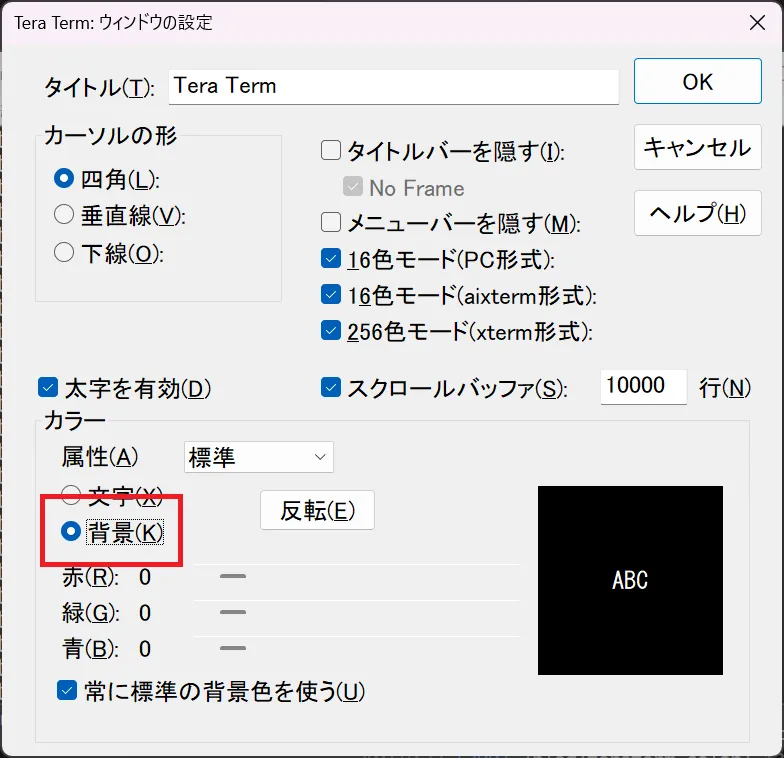Toggle メニューバーを隠す(M) checkbox
Image resolution: width=784 pixels, height=758 pixels.
[x=330, y=222]
